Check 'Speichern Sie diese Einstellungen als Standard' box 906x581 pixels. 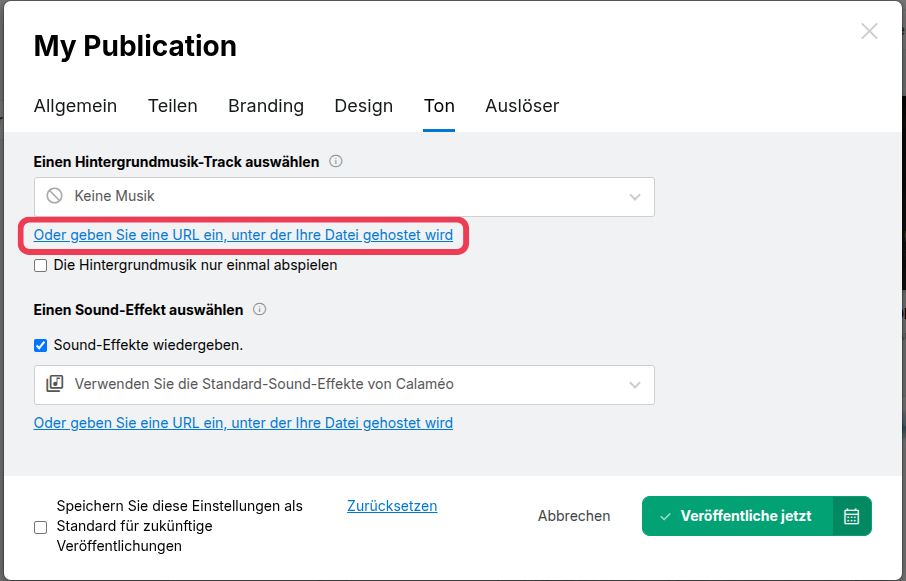click(x=40, y=527)
